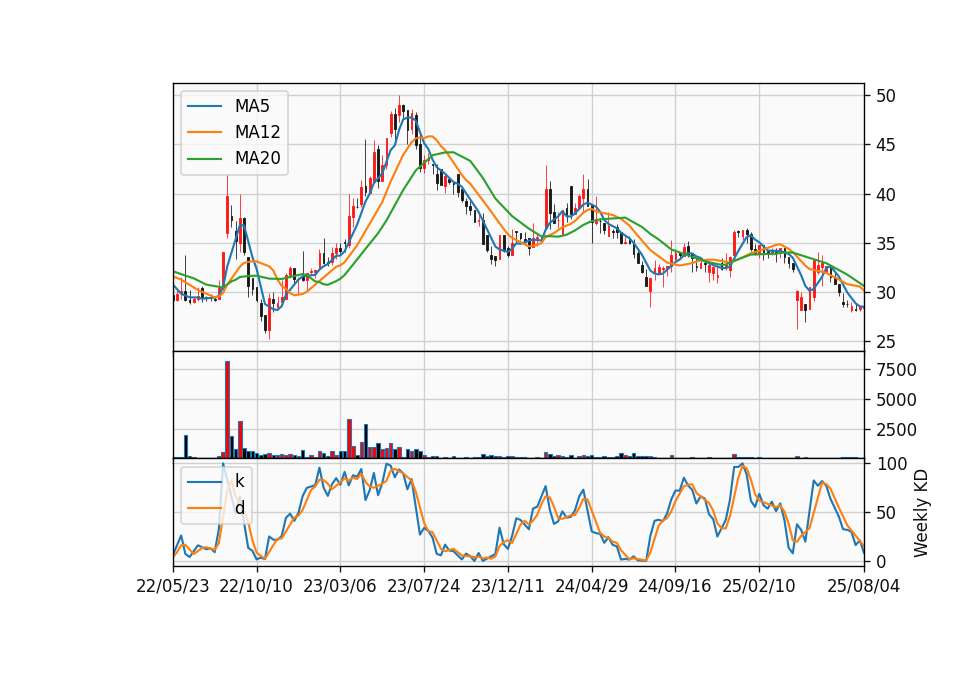Viewport: 960px width, 690px height.
Task: Click the MA12 legend label
Action: [x=257, y=132]
